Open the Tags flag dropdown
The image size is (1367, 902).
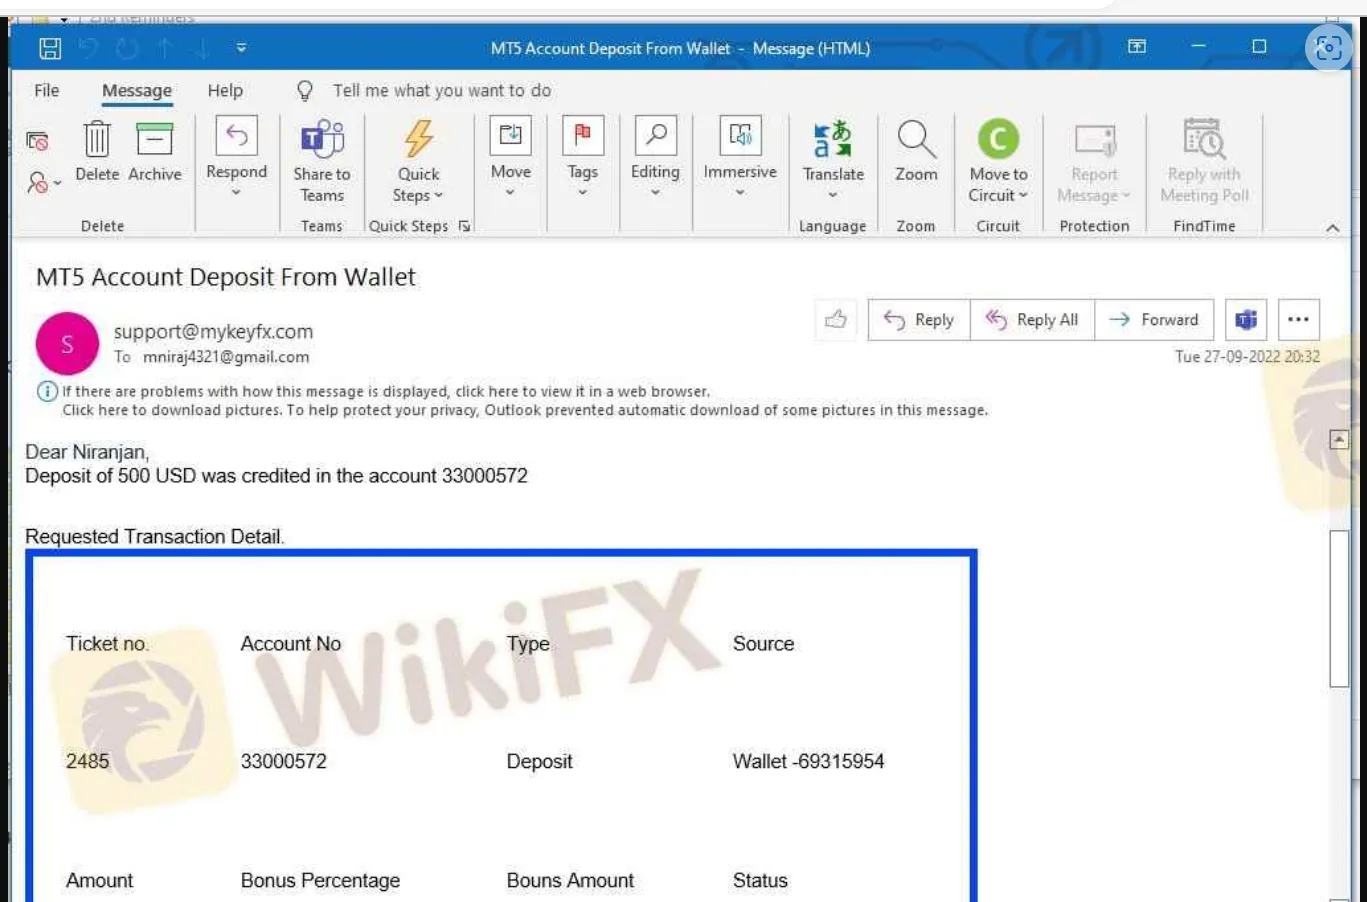pyautogui.click(x=582, y=157)
